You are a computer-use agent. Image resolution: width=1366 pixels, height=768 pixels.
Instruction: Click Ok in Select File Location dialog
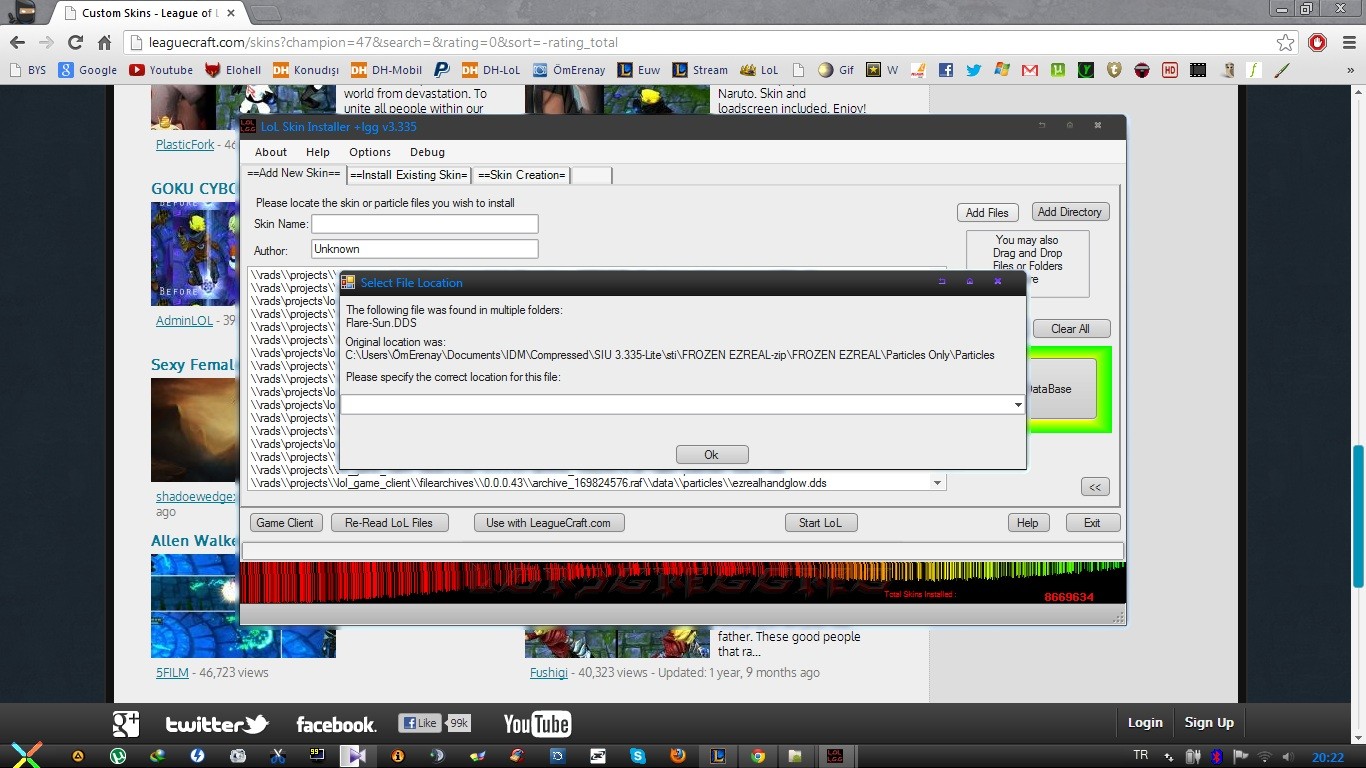[711, 454]
